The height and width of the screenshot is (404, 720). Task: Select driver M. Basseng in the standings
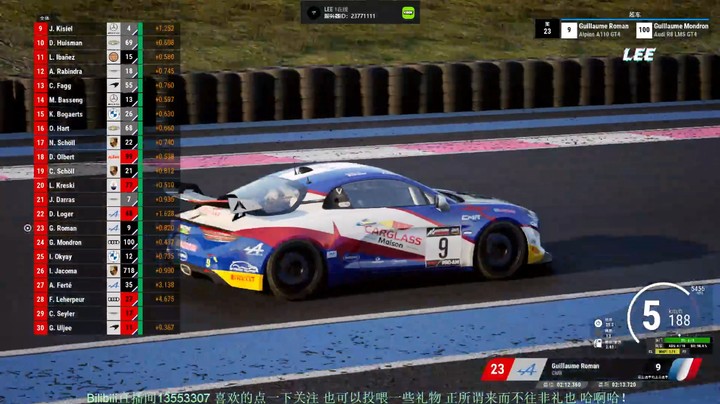(66, 100)
